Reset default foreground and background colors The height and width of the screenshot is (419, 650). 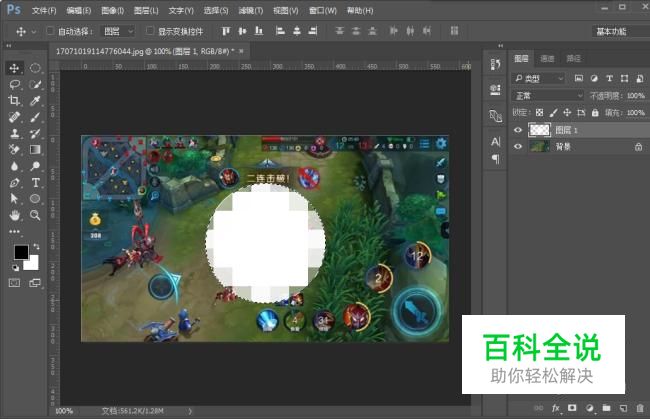[15, 268]
